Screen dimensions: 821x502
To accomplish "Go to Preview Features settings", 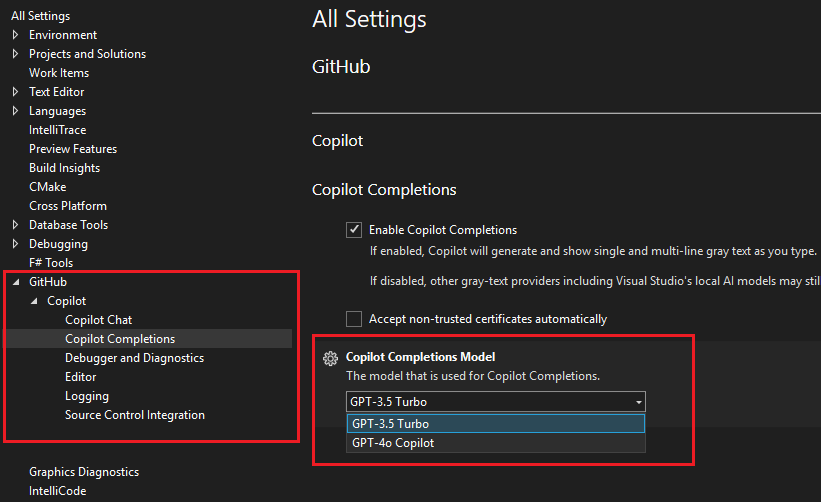I will (x=73, y=149).
